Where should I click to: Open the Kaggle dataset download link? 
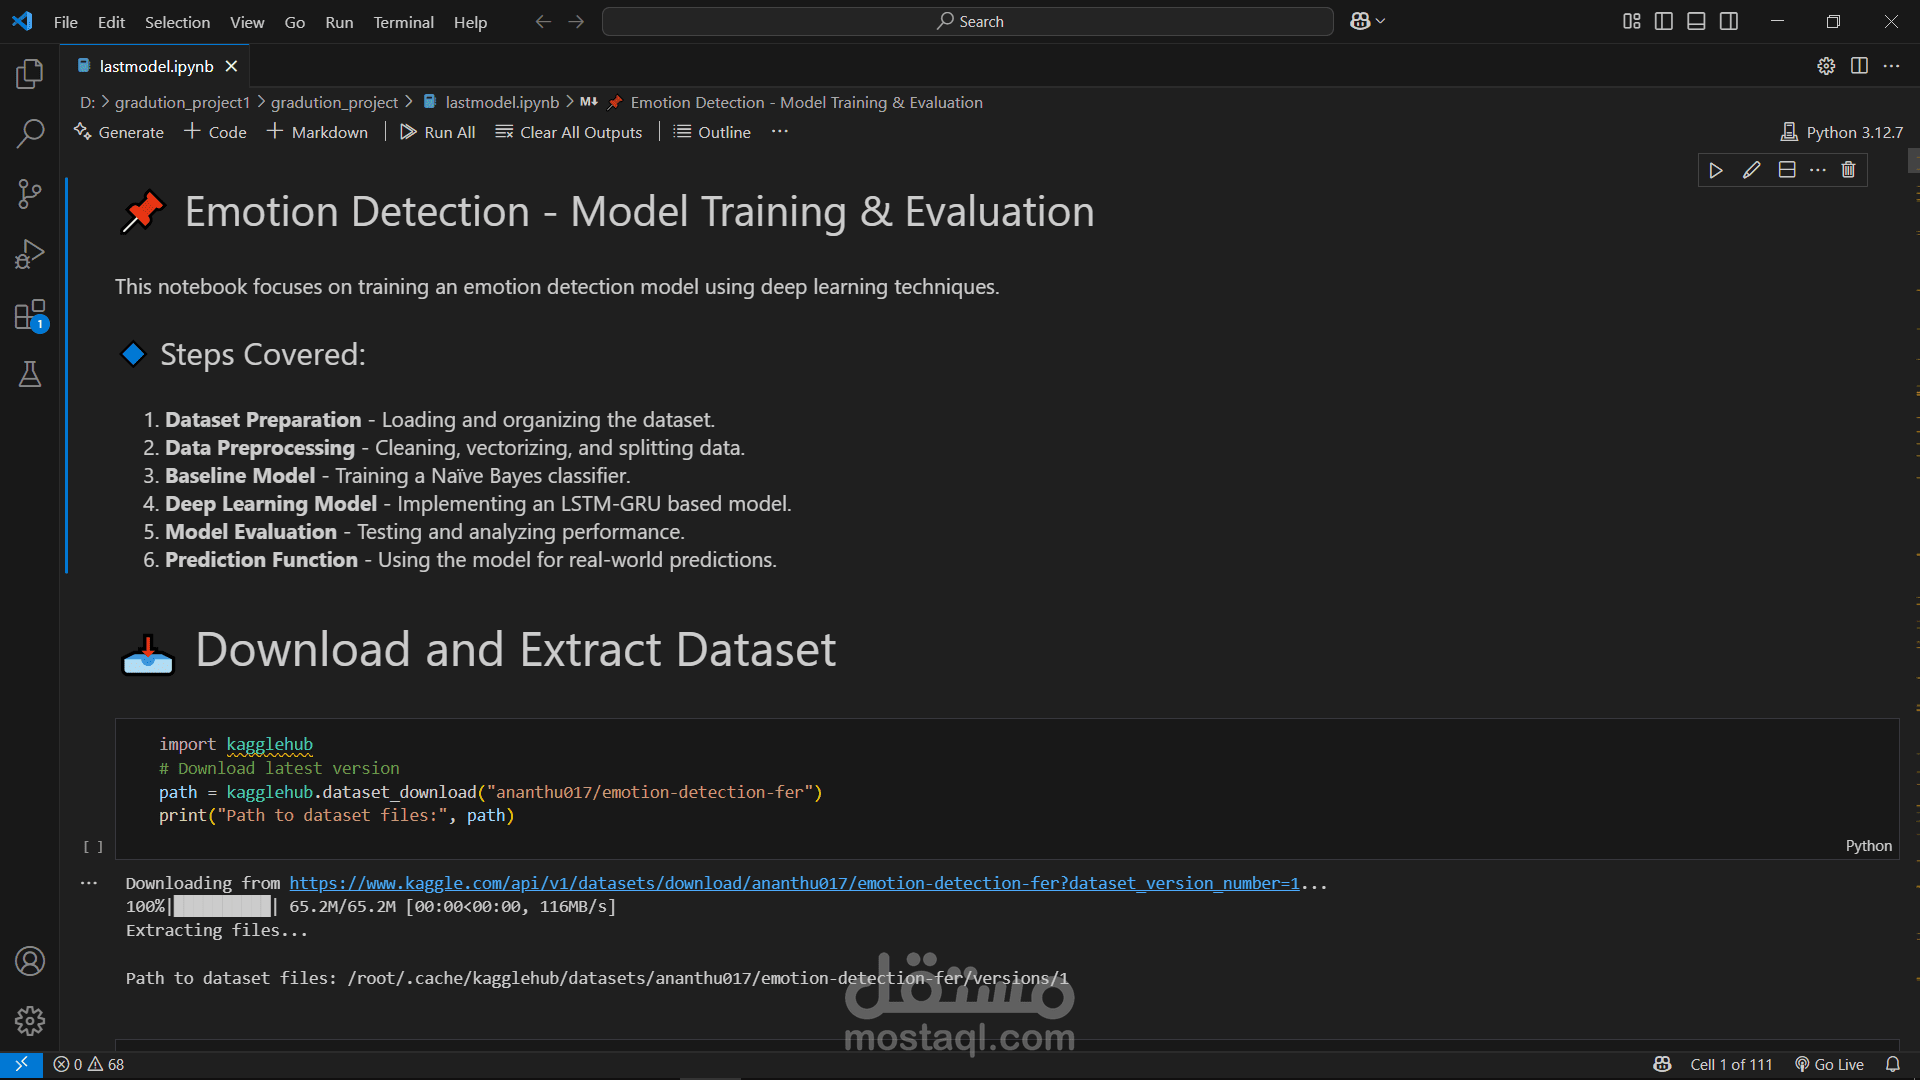click(x=794, y=883)
